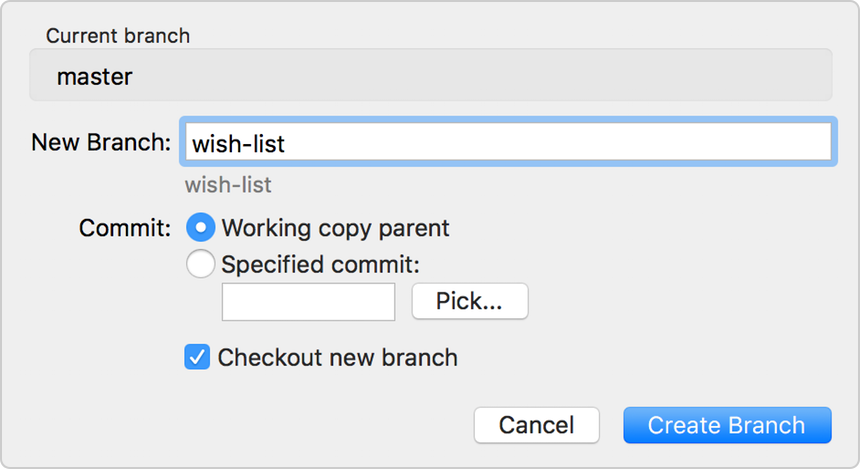Toggle the Checkout new branch checkbox
This screenshot has height=470, width=860.
tap(198, 357)
